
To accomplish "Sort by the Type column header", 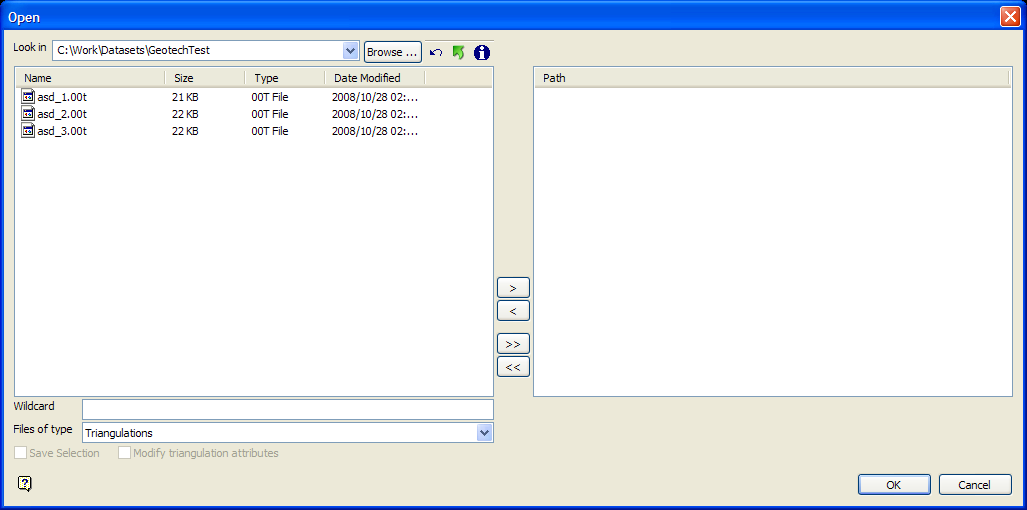I will pyautogui.click(x=285, y=78).
